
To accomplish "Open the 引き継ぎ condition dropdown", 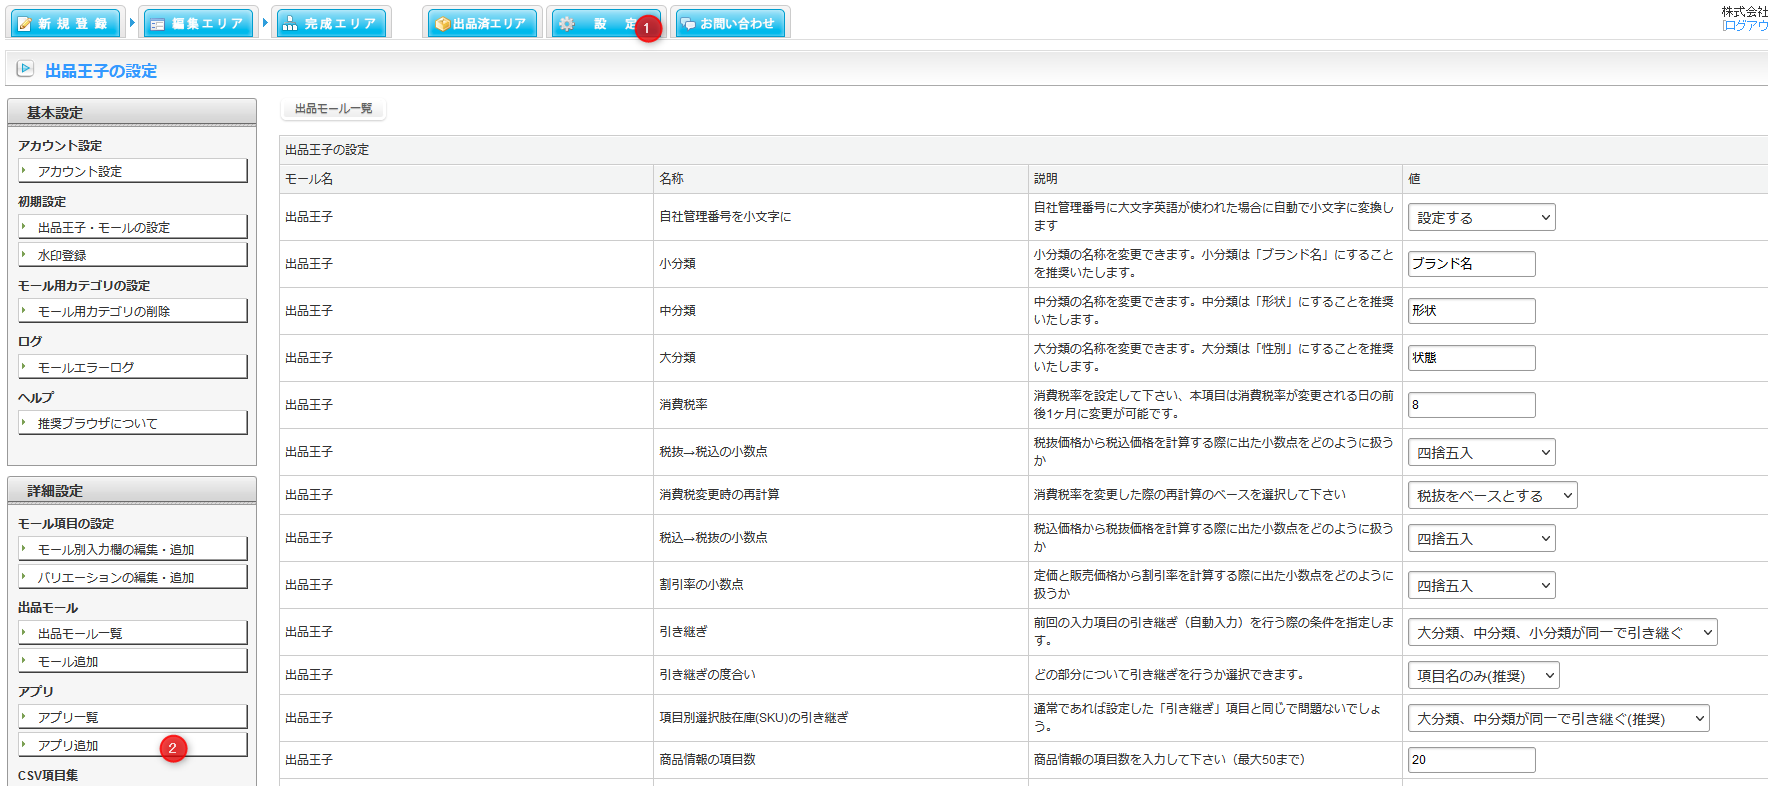I will click(1563, 632).
